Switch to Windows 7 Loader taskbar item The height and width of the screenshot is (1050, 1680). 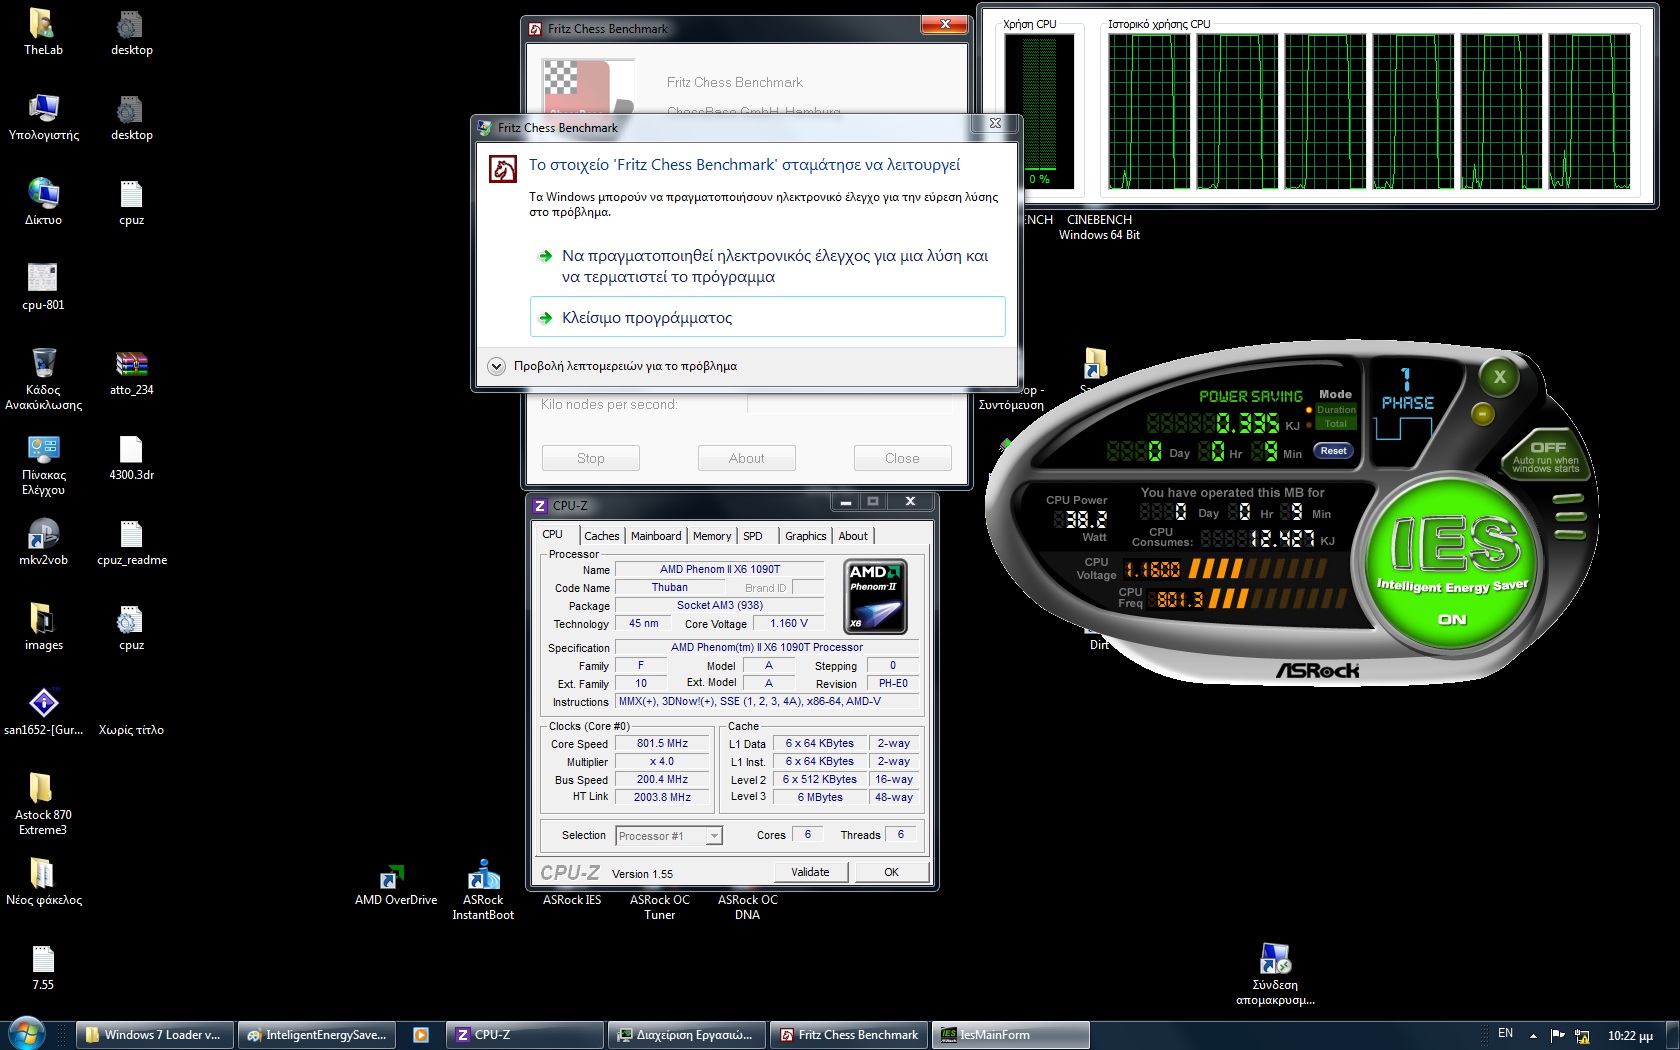tap(155, 1035)
